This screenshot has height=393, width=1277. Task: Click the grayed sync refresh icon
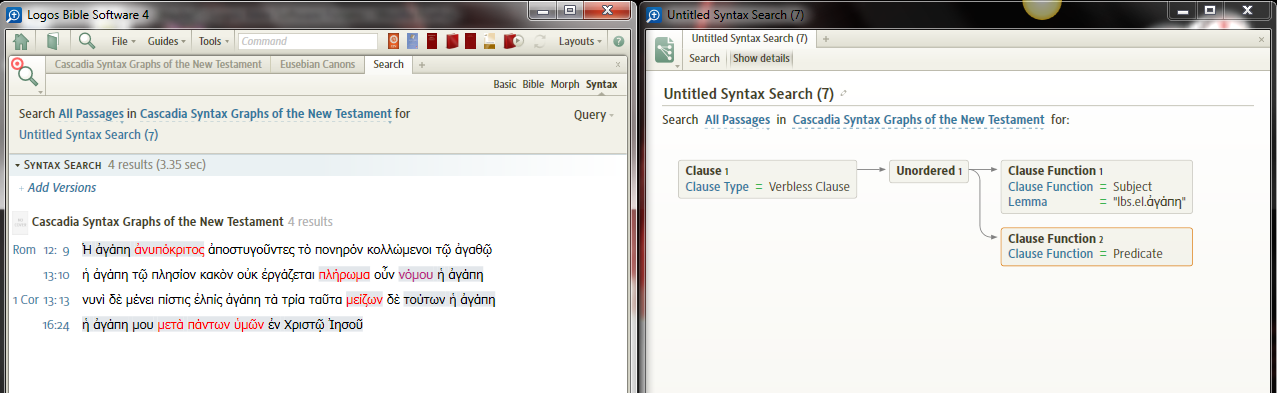coord(540,41)
